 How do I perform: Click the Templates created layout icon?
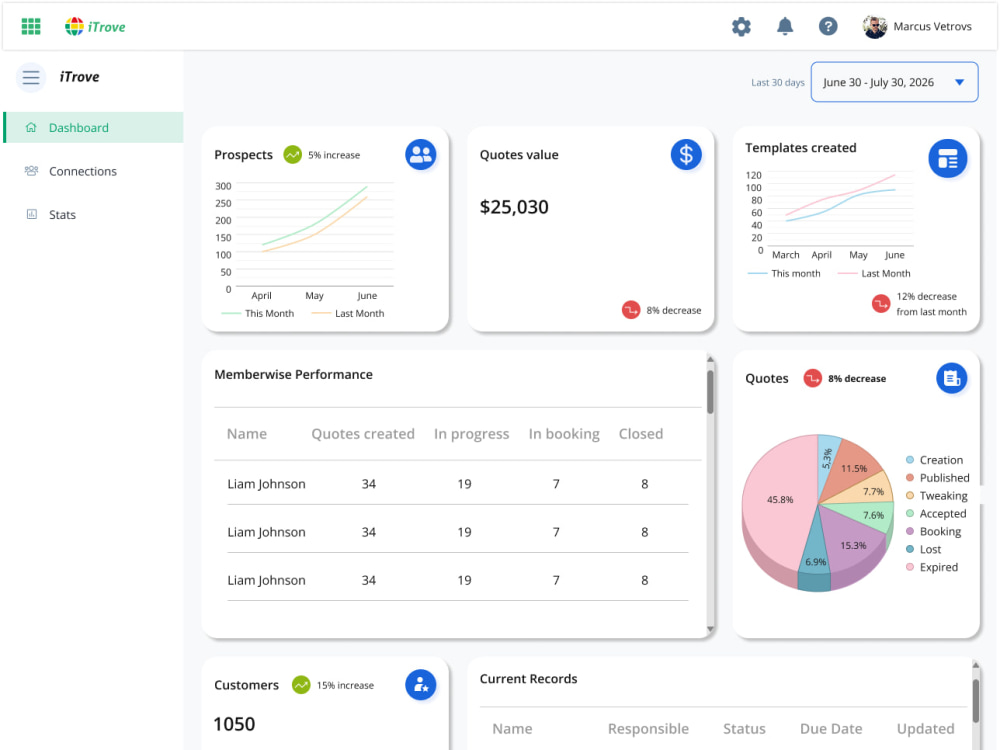[x=947, y=158]
